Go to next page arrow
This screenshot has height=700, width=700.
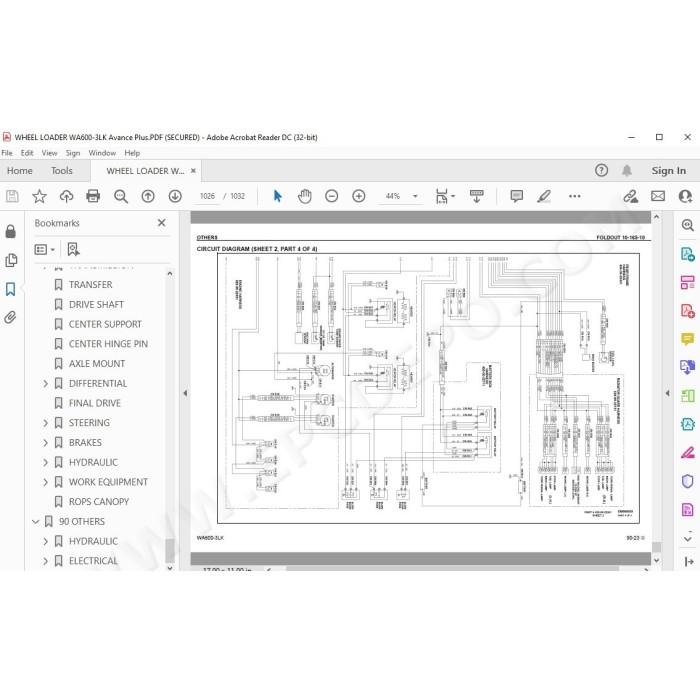point(175,196)
